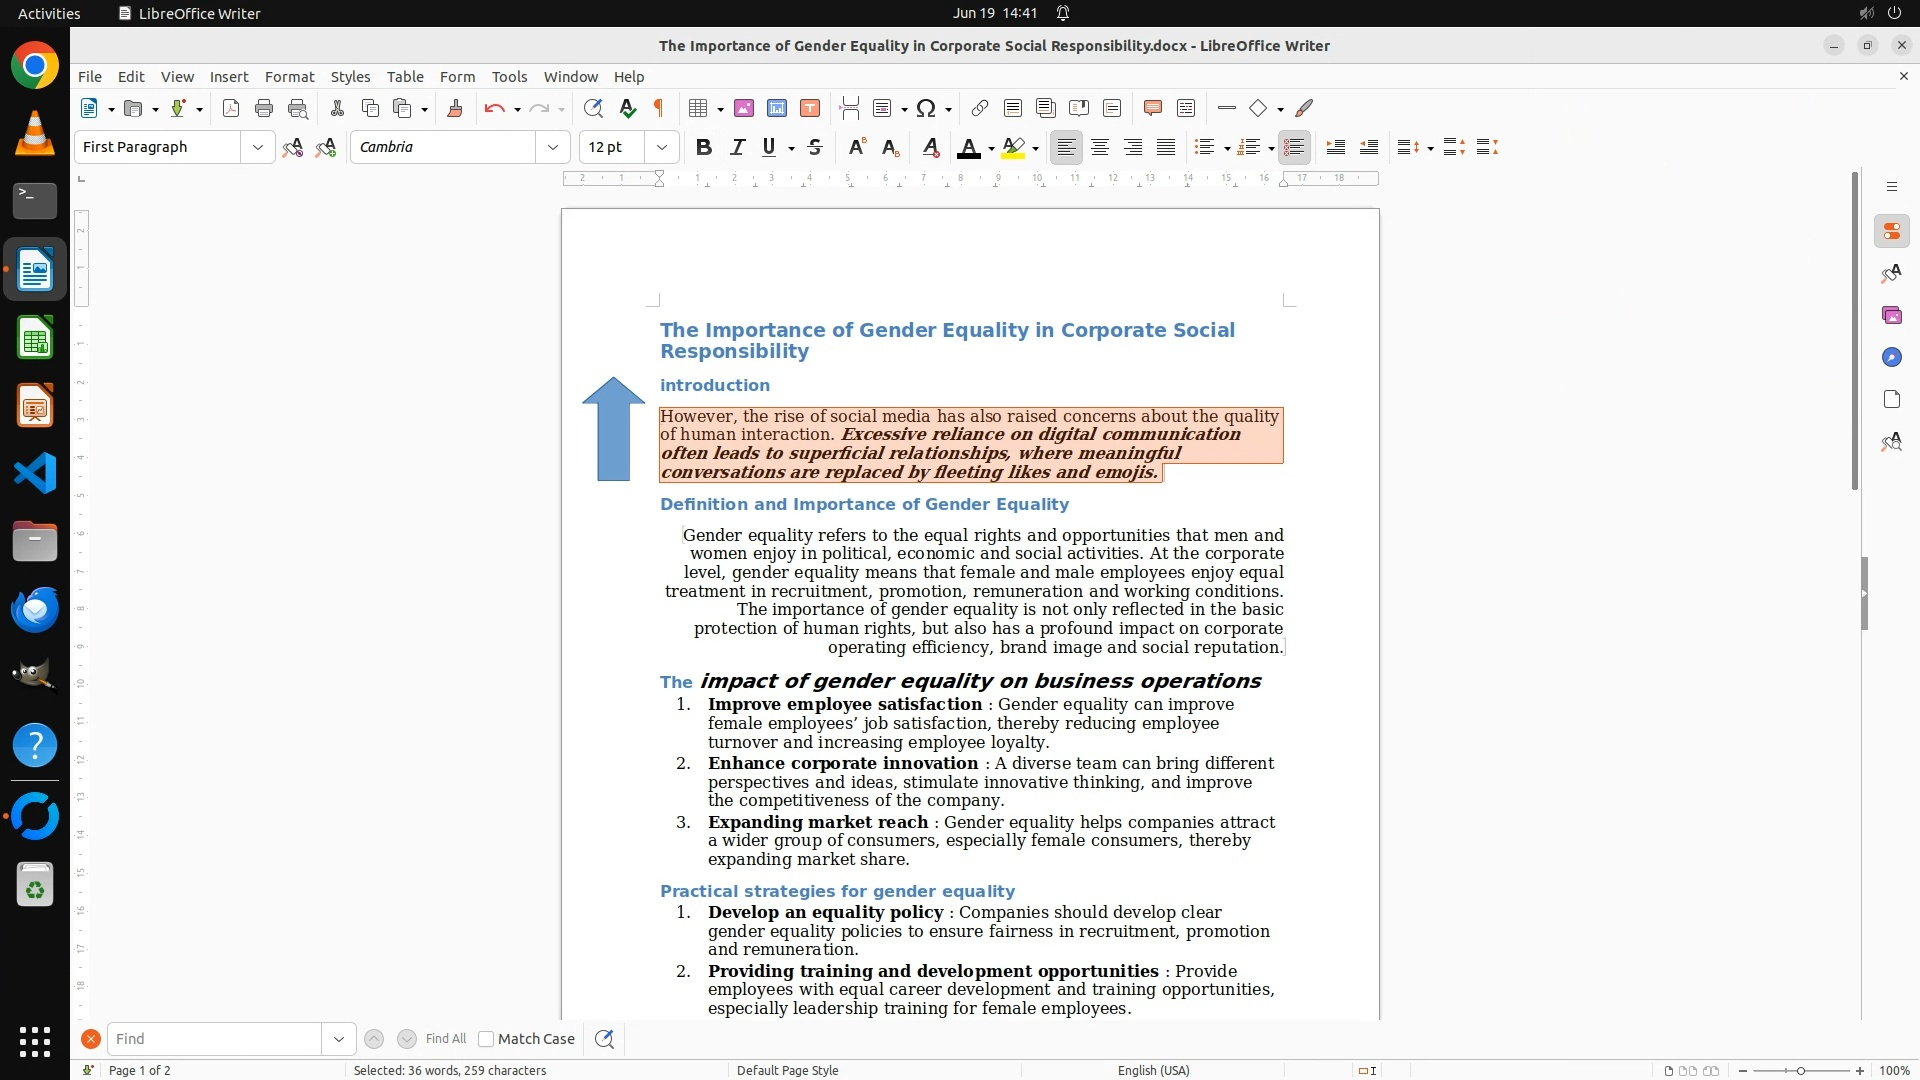Screen dimensions: 1920x1080
Task: Open the Format menu
Action: [x=289, y=76]
